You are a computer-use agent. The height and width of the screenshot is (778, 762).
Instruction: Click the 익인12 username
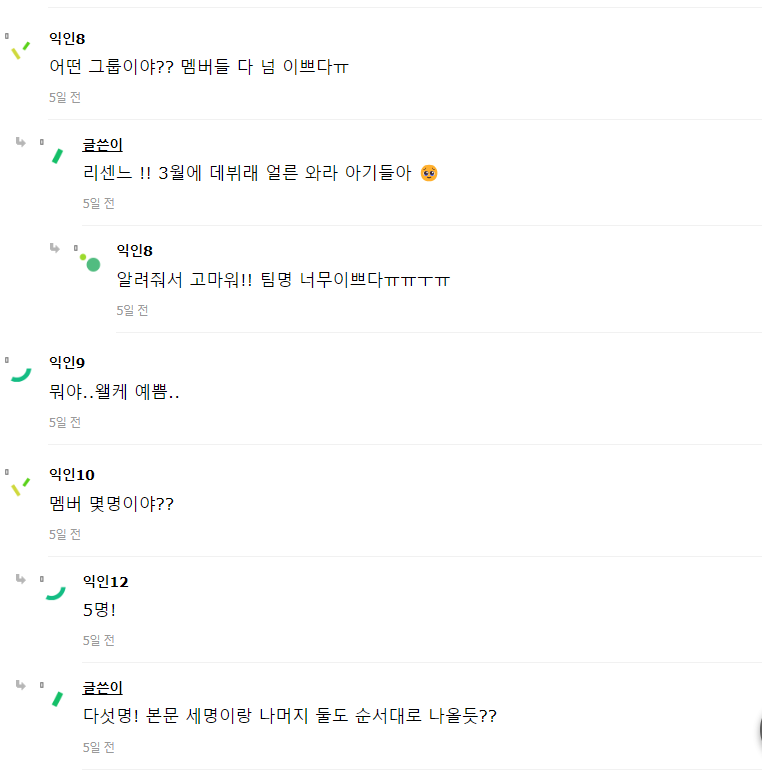(105, 582)
